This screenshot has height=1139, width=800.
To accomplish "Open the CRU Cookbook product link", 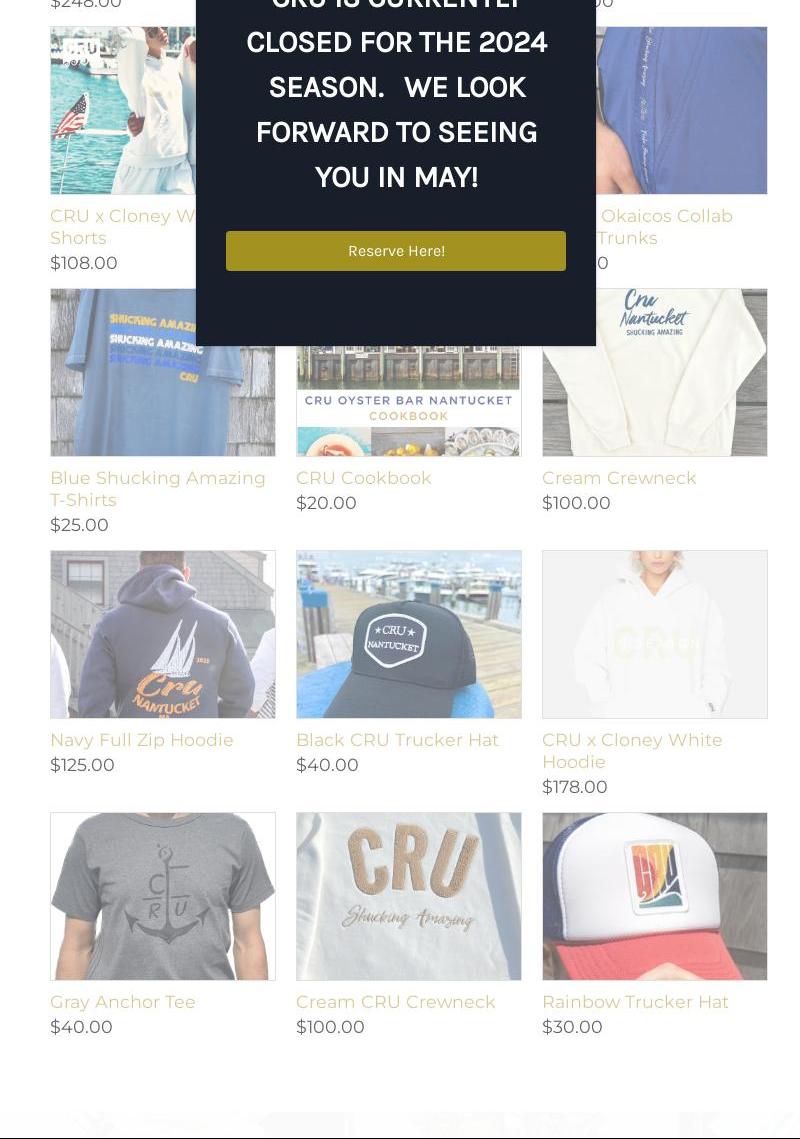I will (363, 478).
